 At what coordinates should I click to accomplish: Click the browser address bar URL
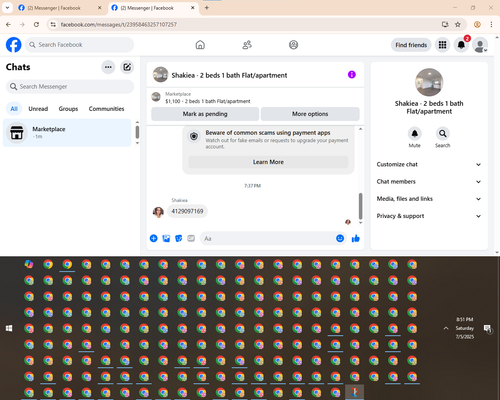click(119, 24)
